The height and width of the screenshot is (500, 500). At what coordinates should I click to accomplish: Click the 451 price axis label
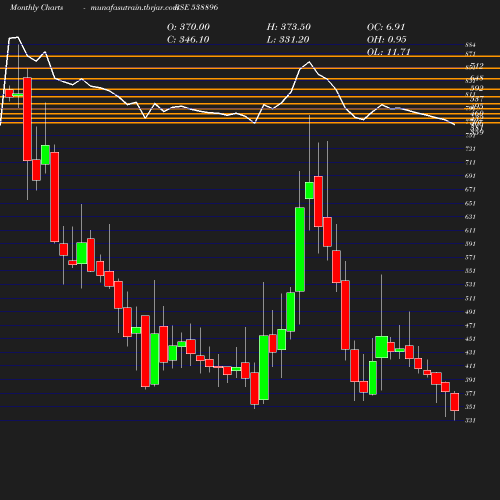click(470, 339)
